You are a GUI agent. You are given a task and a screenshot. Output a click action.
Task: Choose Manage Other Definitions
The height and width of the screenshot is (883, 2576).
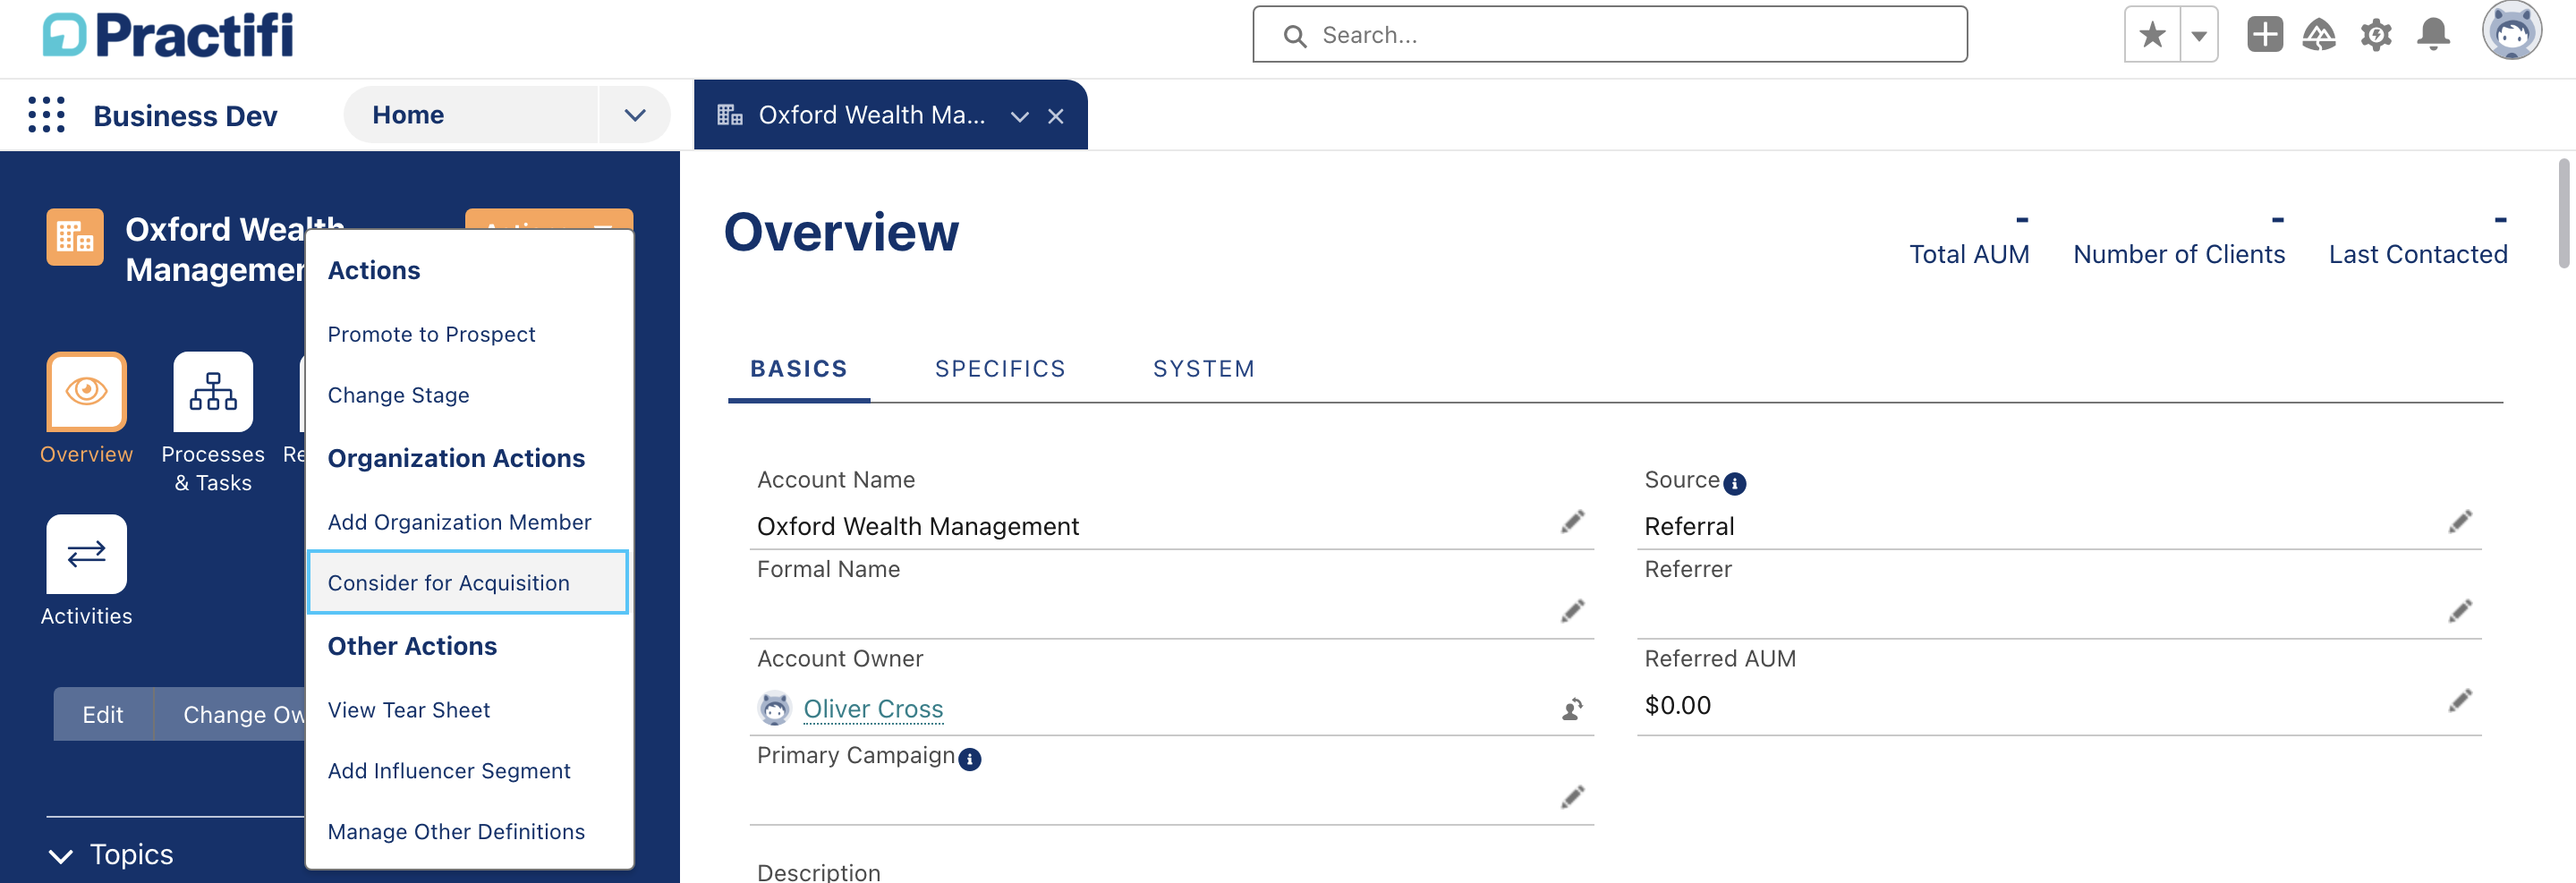(457, 832)
